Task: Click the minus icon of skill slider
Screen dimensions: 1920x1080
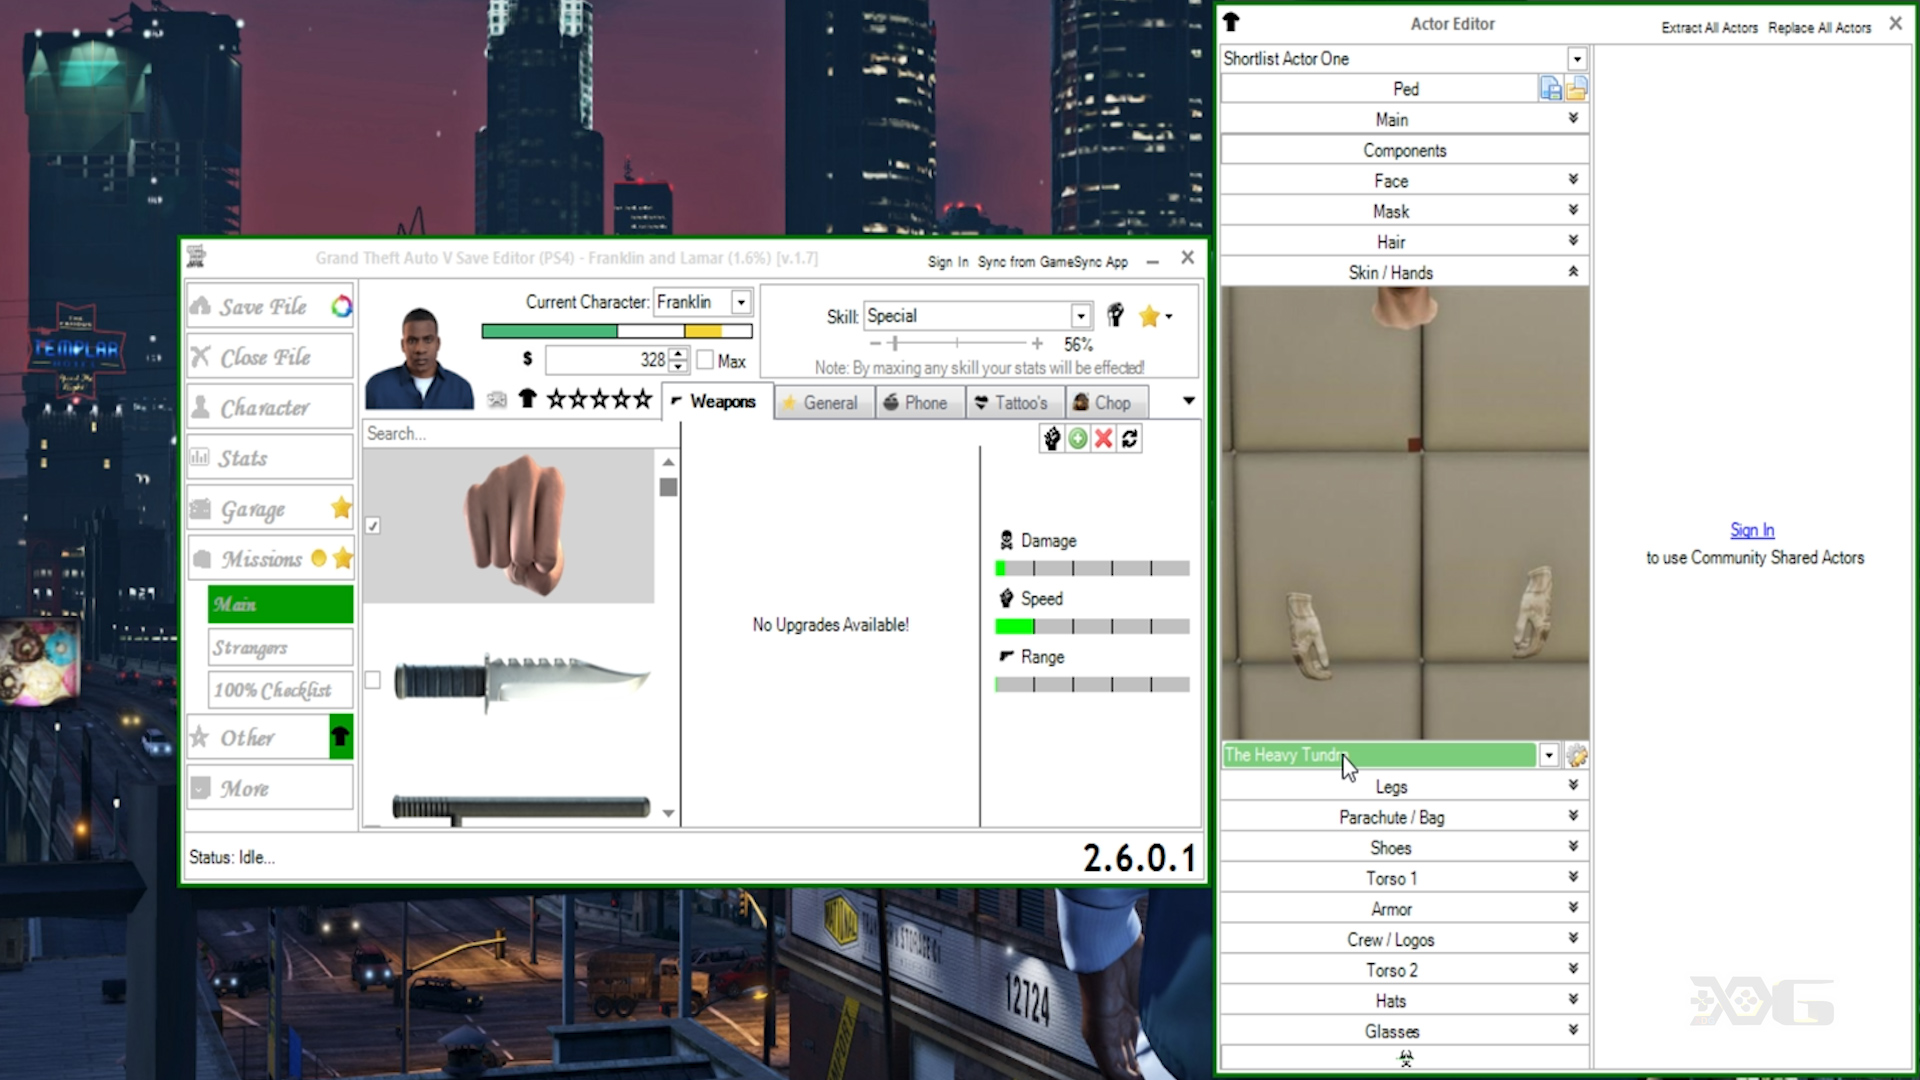Action: click(x=875, y=344)
